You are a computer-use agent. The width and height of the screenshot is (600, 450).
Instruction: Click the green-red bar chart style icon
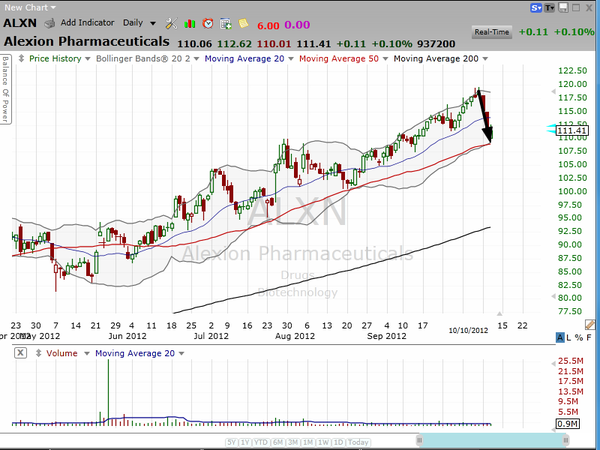click(189, 24)
